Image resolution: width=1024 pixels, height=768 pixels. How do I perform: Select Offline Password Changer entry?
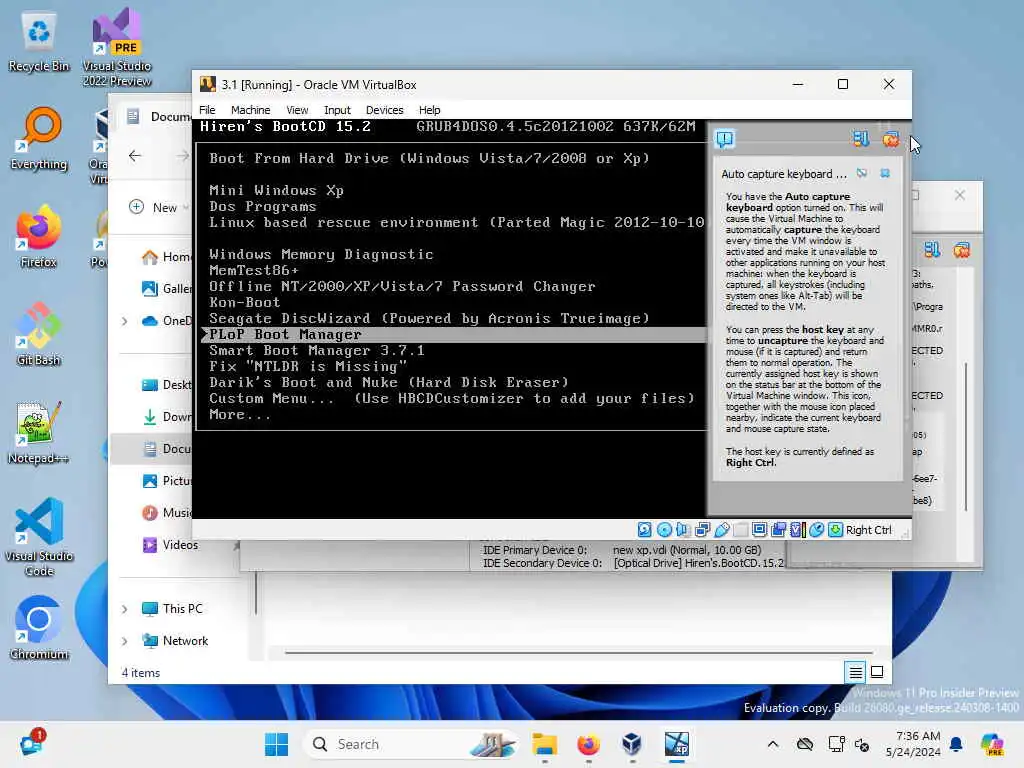pyautogui.click(x=402, y=286)
